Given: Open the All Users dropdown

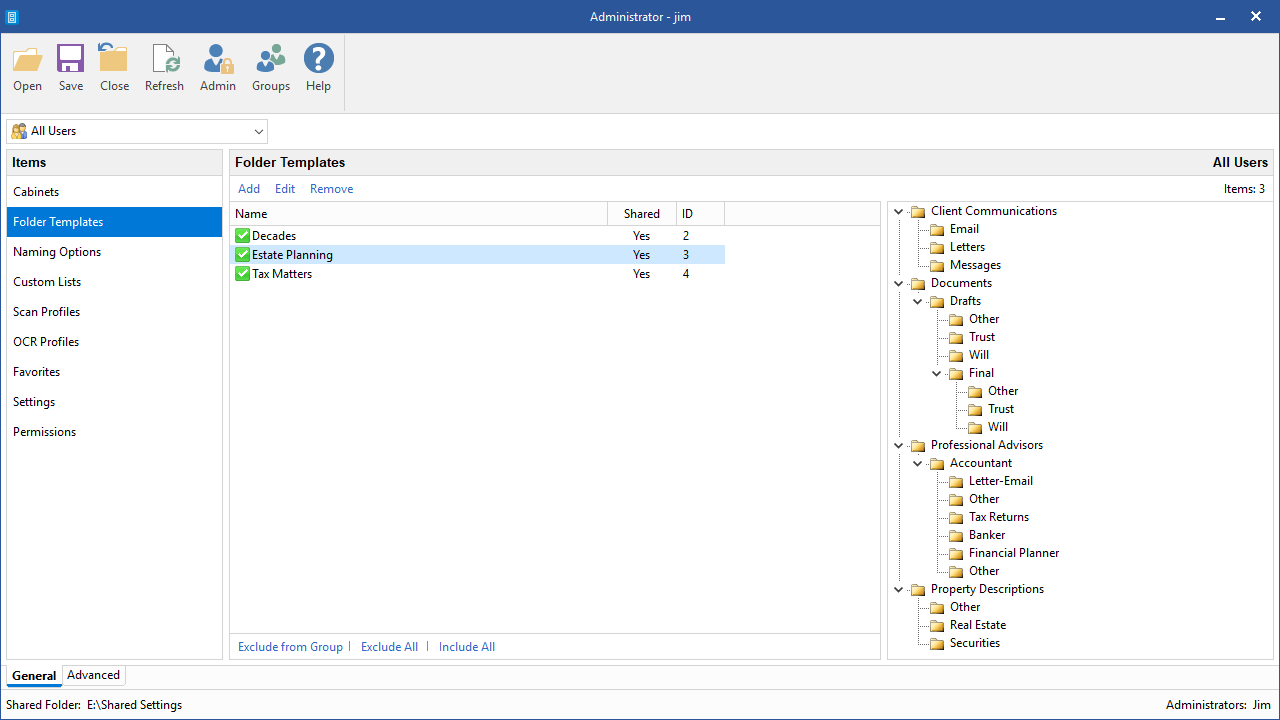Looking at the screenshot, I should click(x=137, y=131).
